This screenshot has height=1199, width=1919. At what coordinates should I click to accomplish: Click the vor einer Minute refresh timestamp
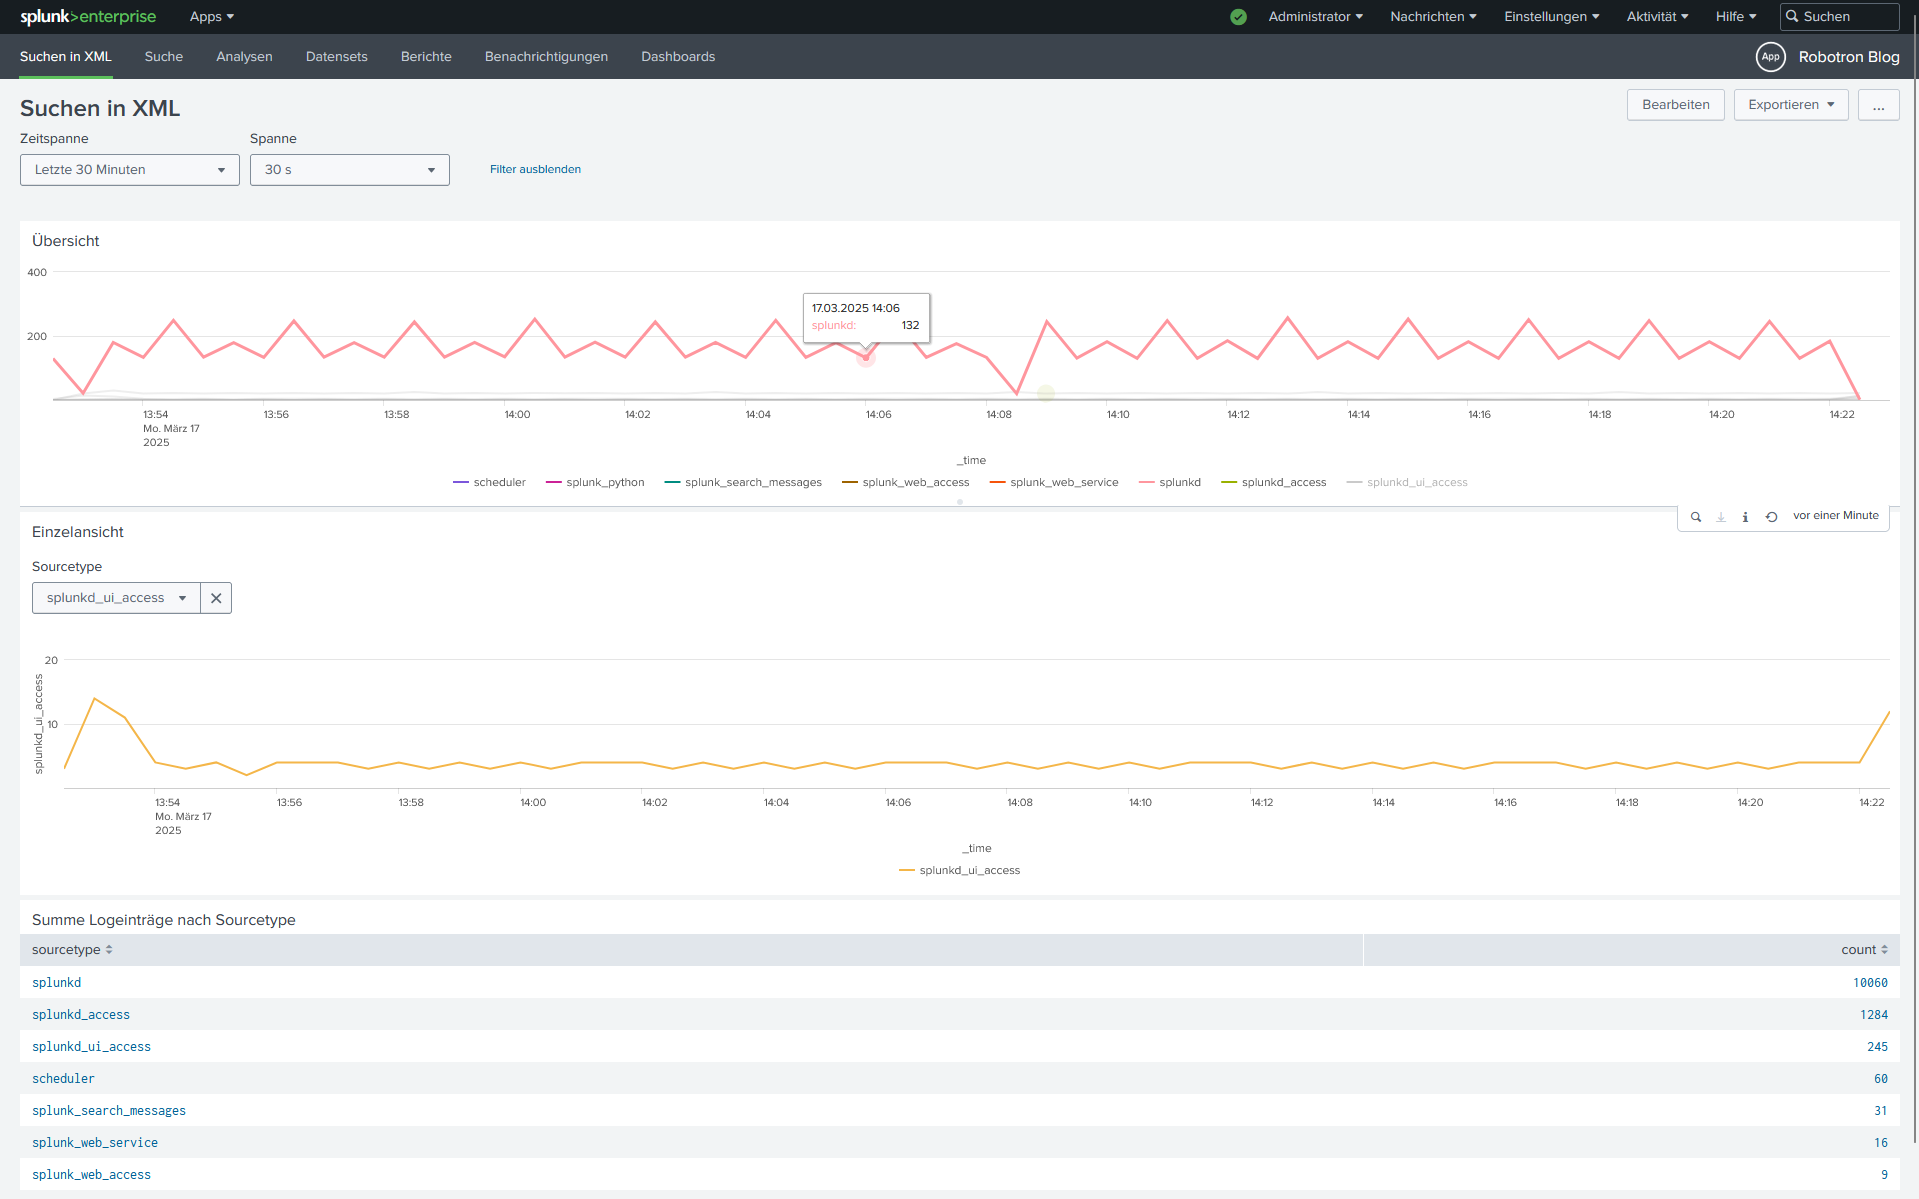pos(1836,516)
